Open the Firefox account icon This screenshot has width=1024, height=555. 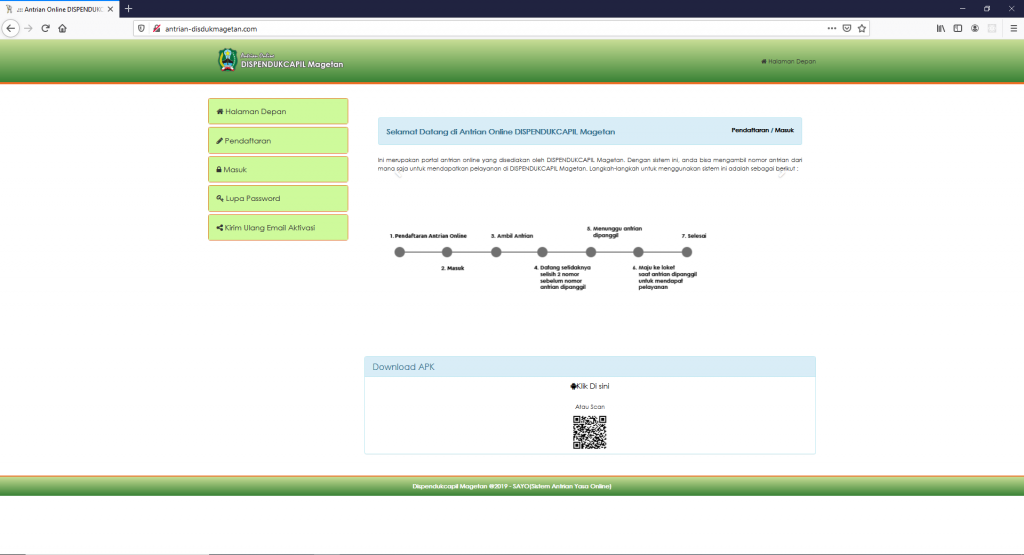975,28
